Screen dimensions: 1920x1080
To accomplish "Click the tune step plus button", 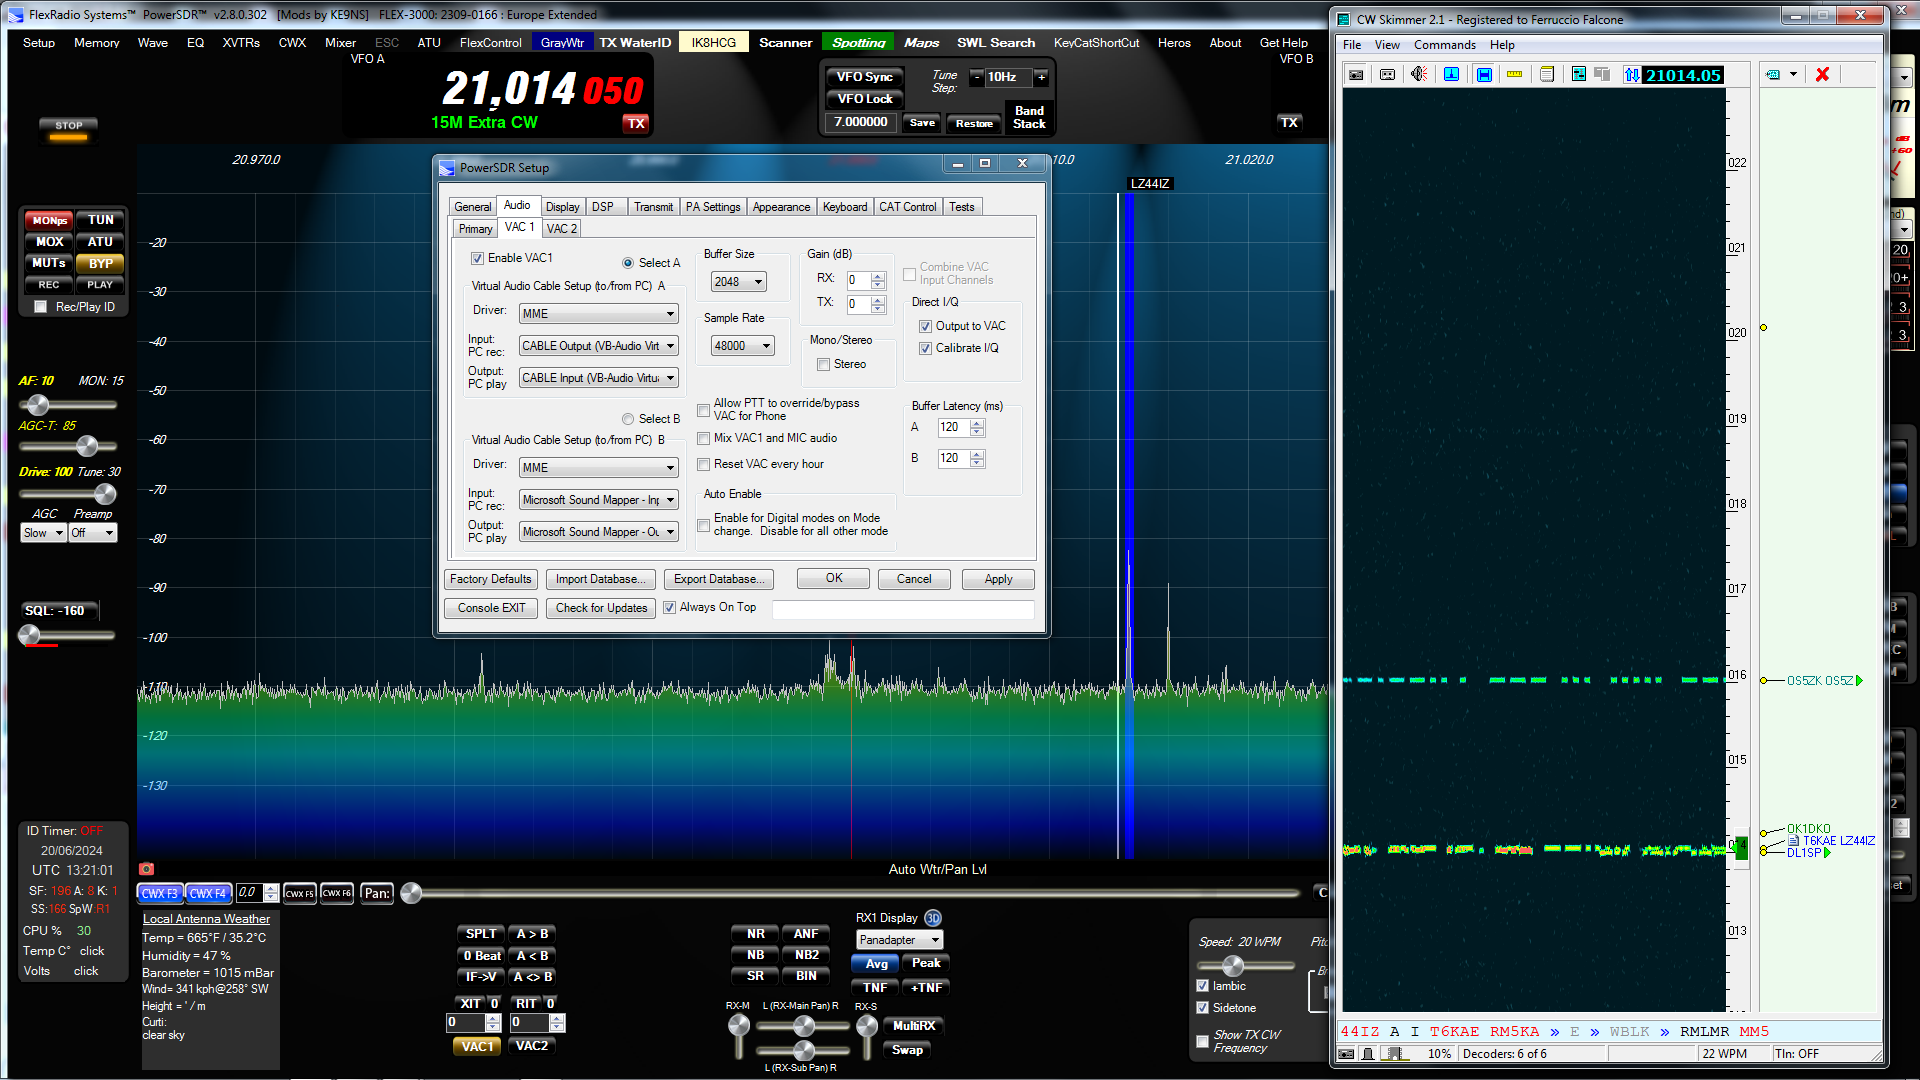I will (1041, 77).
